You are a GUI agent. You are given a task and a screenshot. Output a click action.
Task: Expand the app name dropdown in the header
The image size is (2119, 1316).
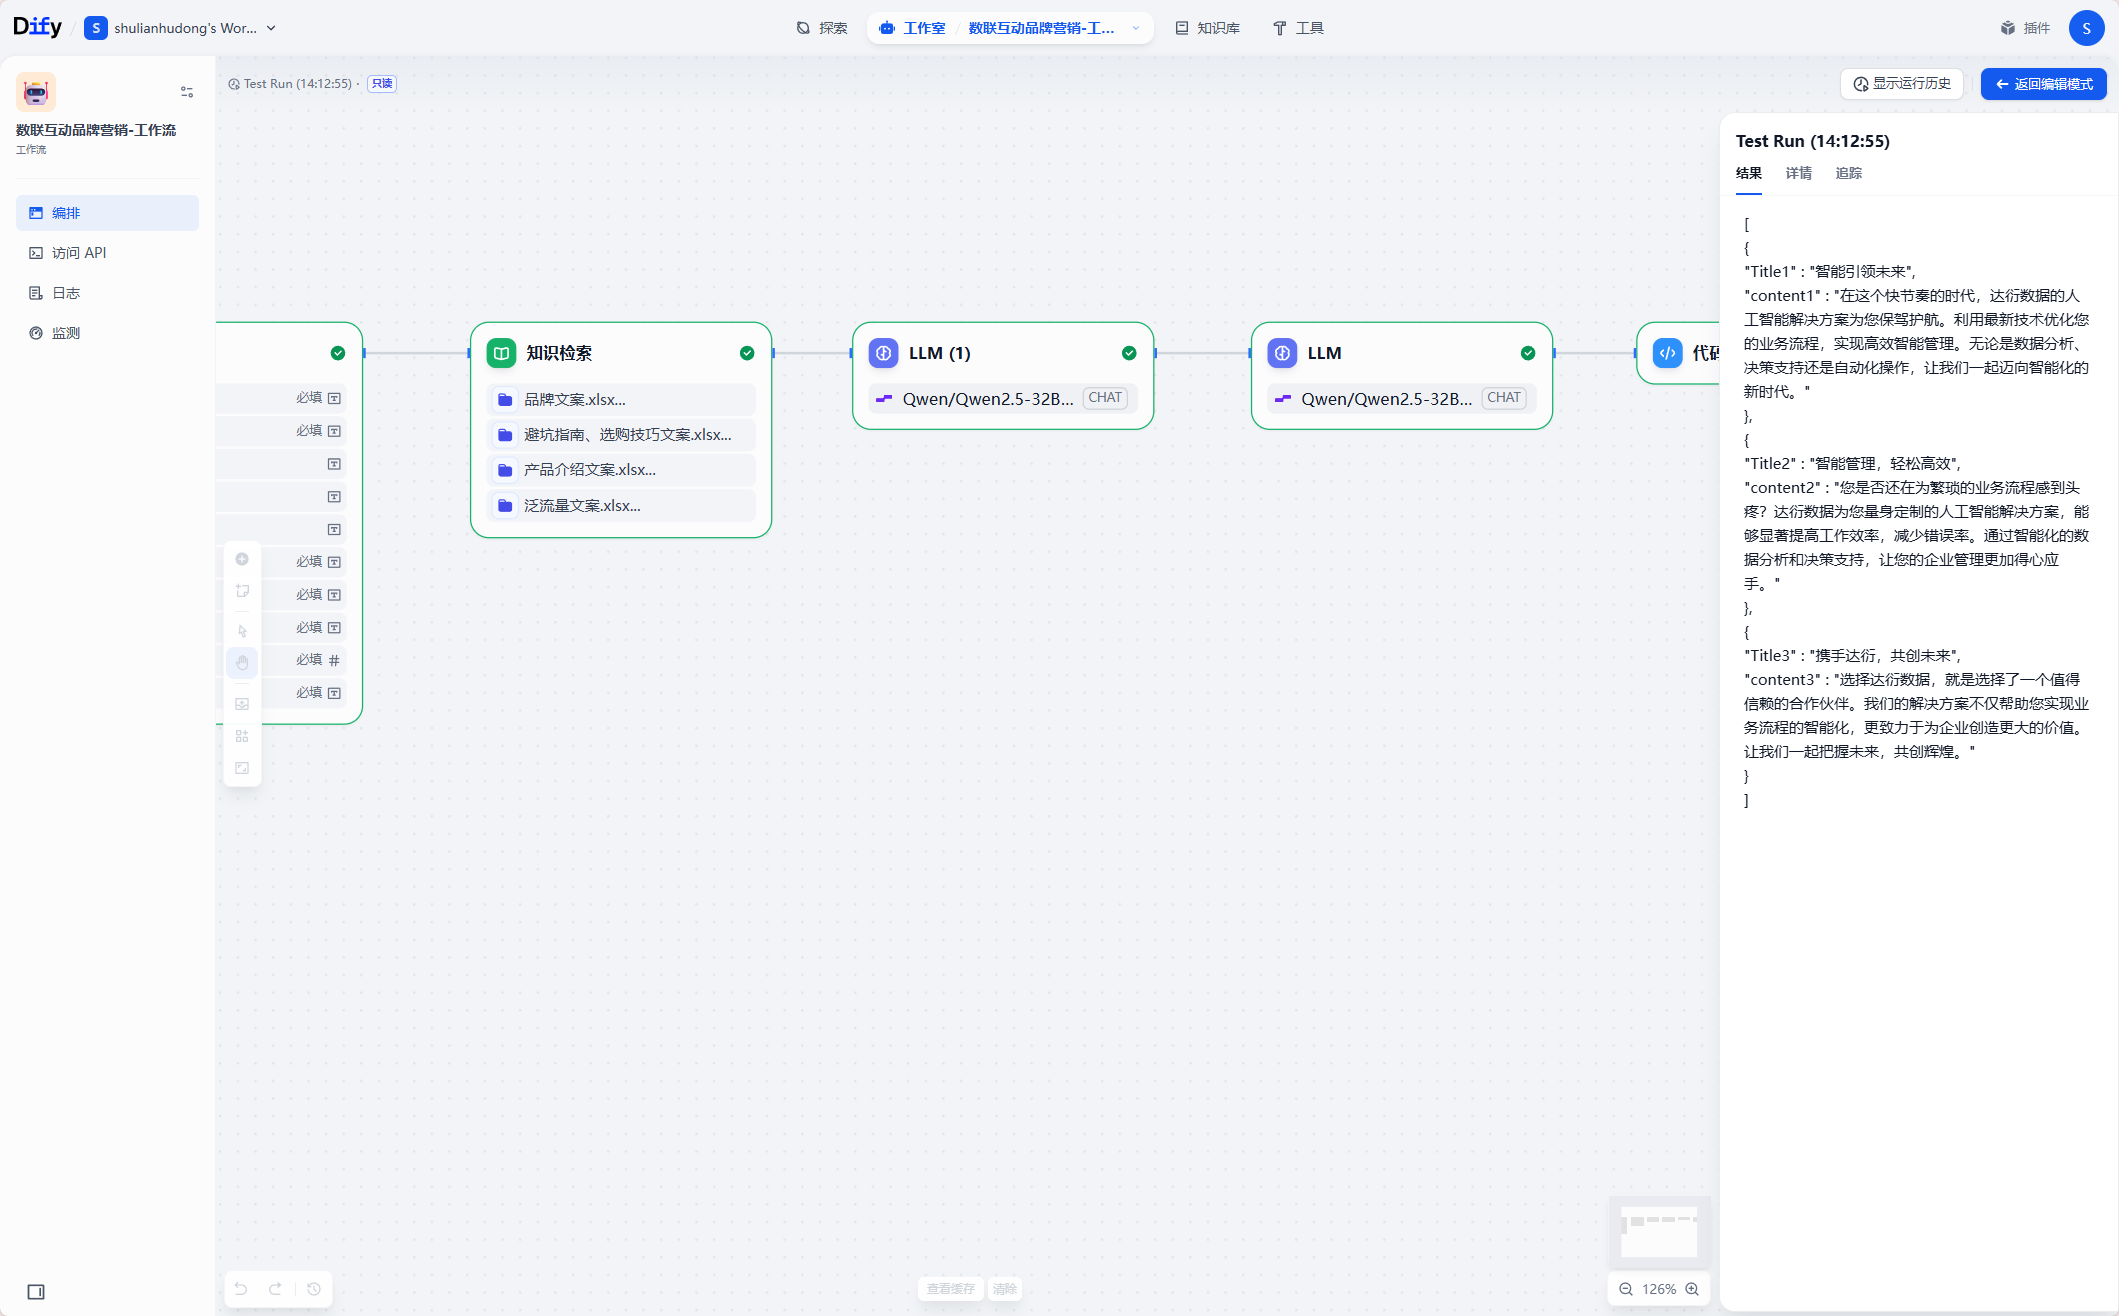[x=1136, y=28]
